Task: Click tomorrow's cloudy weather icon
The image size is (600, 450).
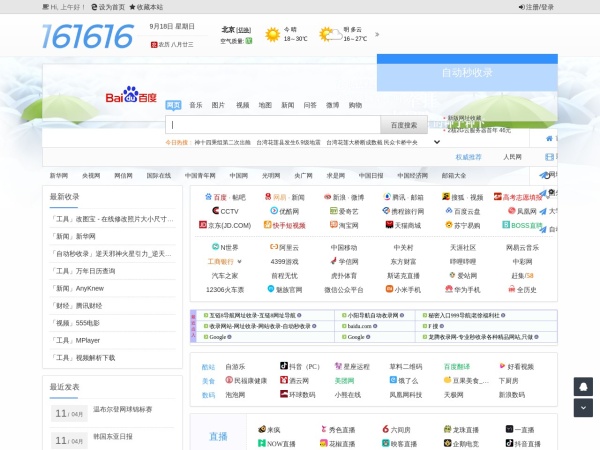Action: click(x=330, y=34)
